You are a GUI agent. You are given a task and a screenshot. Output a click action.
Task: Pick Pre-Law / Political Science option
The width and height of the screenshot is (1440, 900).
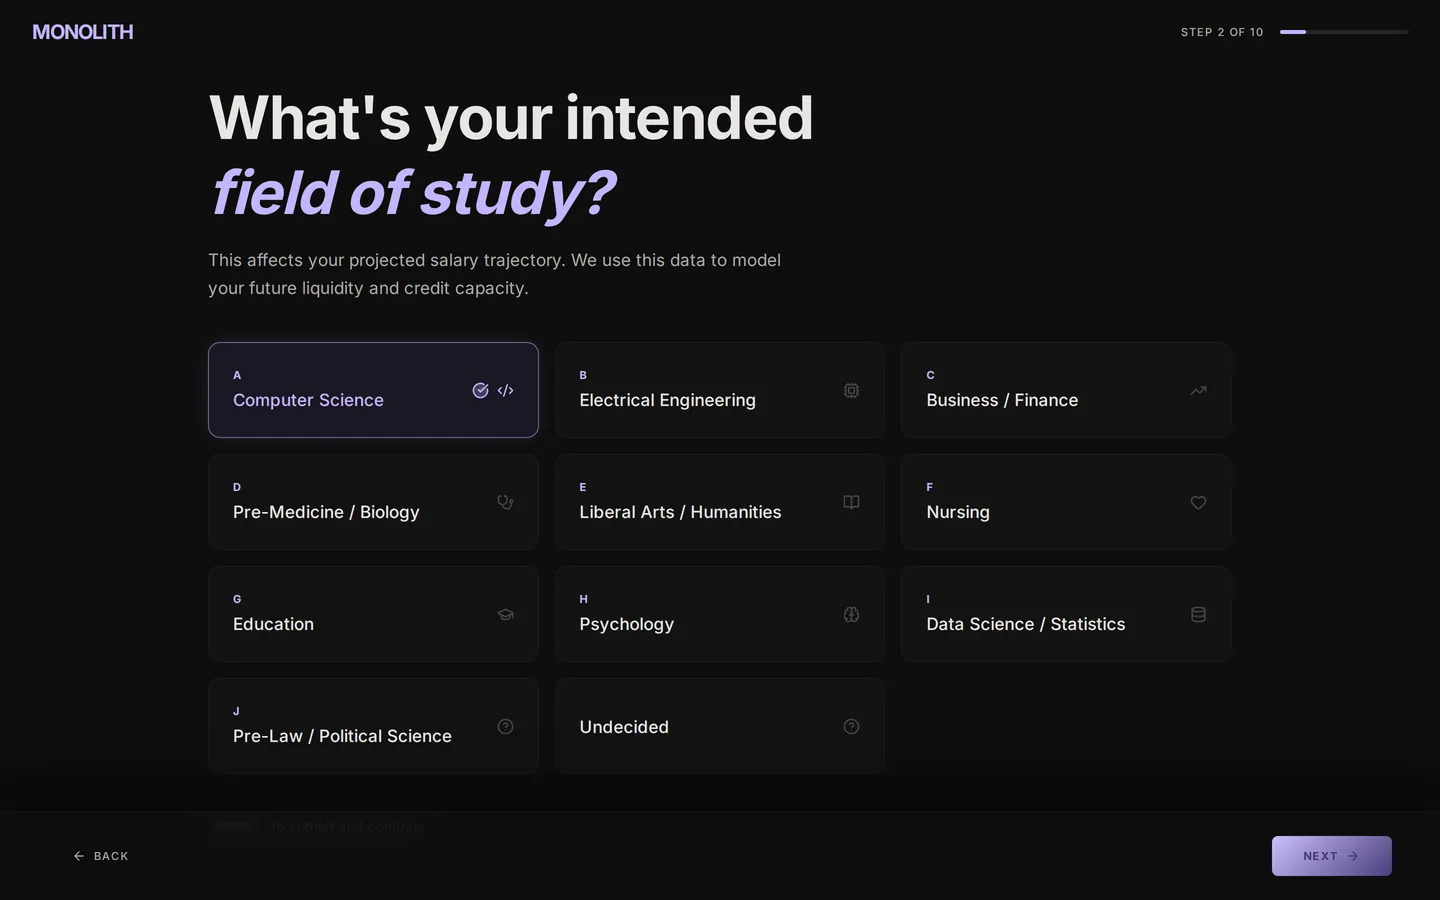373,726
